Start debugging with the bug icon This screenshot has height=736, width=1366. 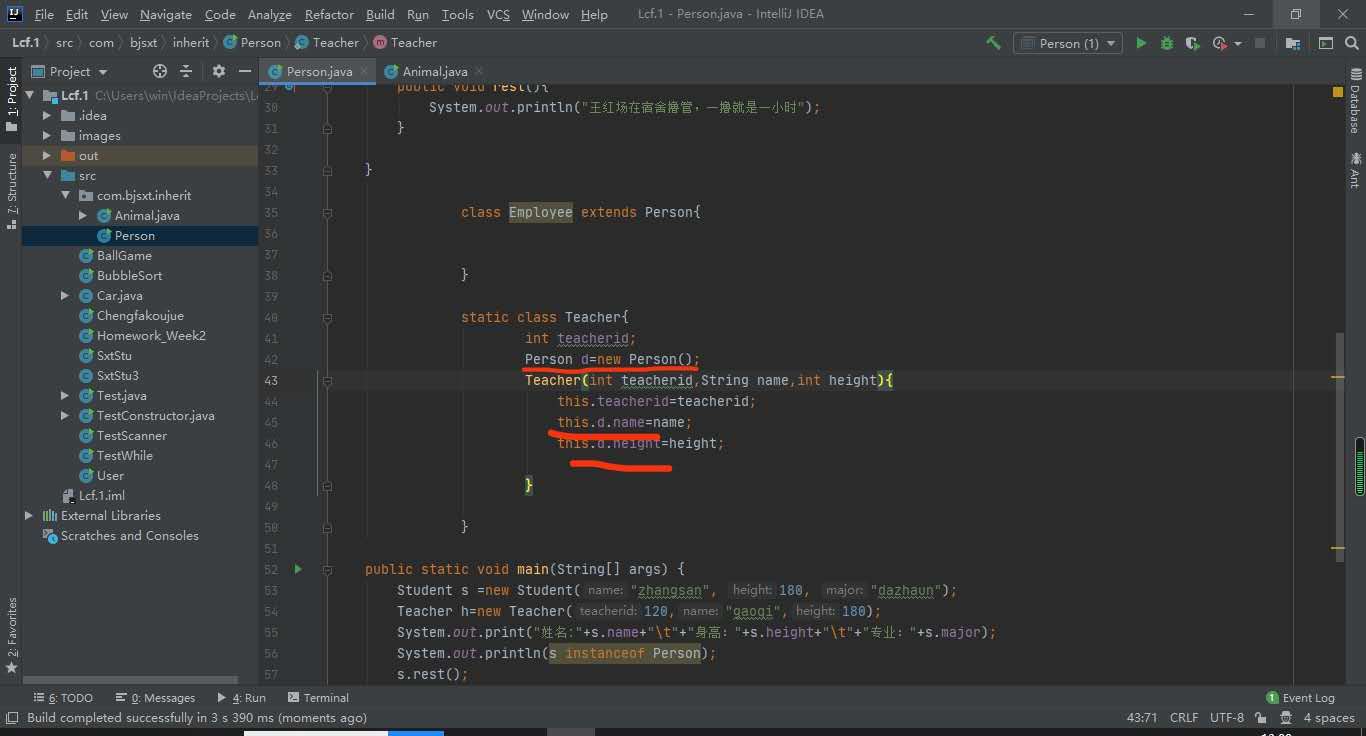click(1167, 43)
